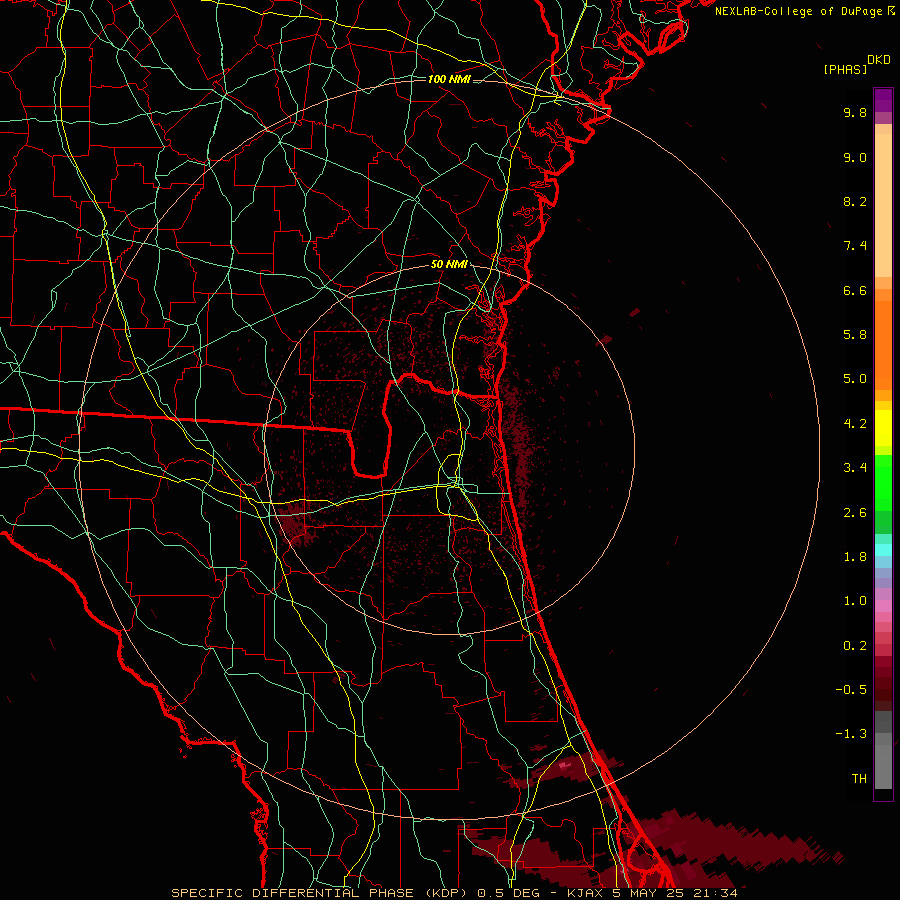This screenshot has height=900, width=900.
Task: Click the NEXLAB-College of DuPage credit text
Action: click(800, 11)
